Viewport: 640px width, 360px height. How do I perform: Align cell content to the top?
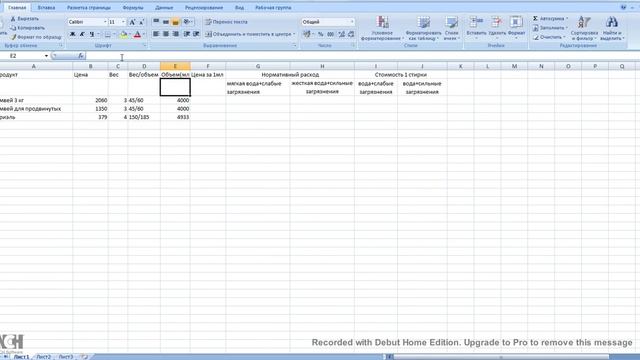click(x=156, y=22)
